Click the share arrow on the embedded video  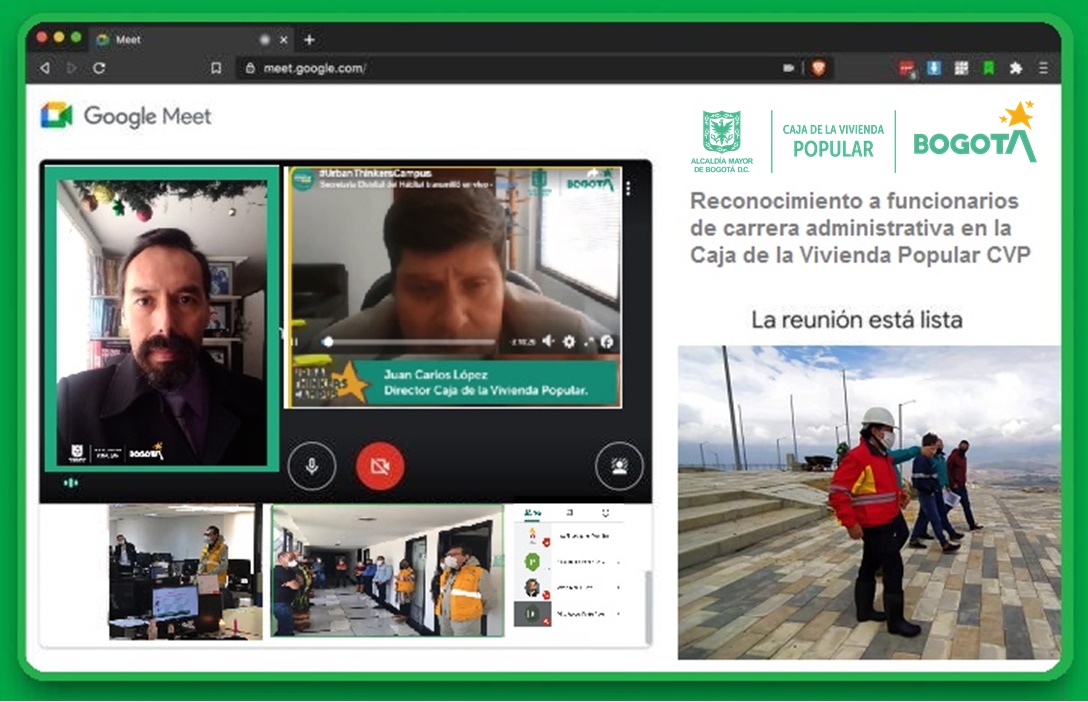593,173
